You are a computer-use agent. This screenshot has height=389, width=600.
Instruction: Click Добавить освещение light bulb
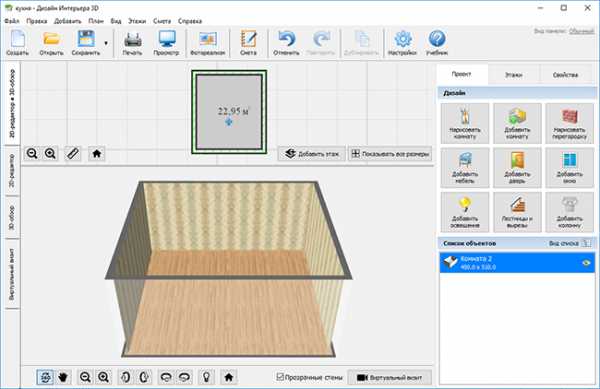pos(465,212)
